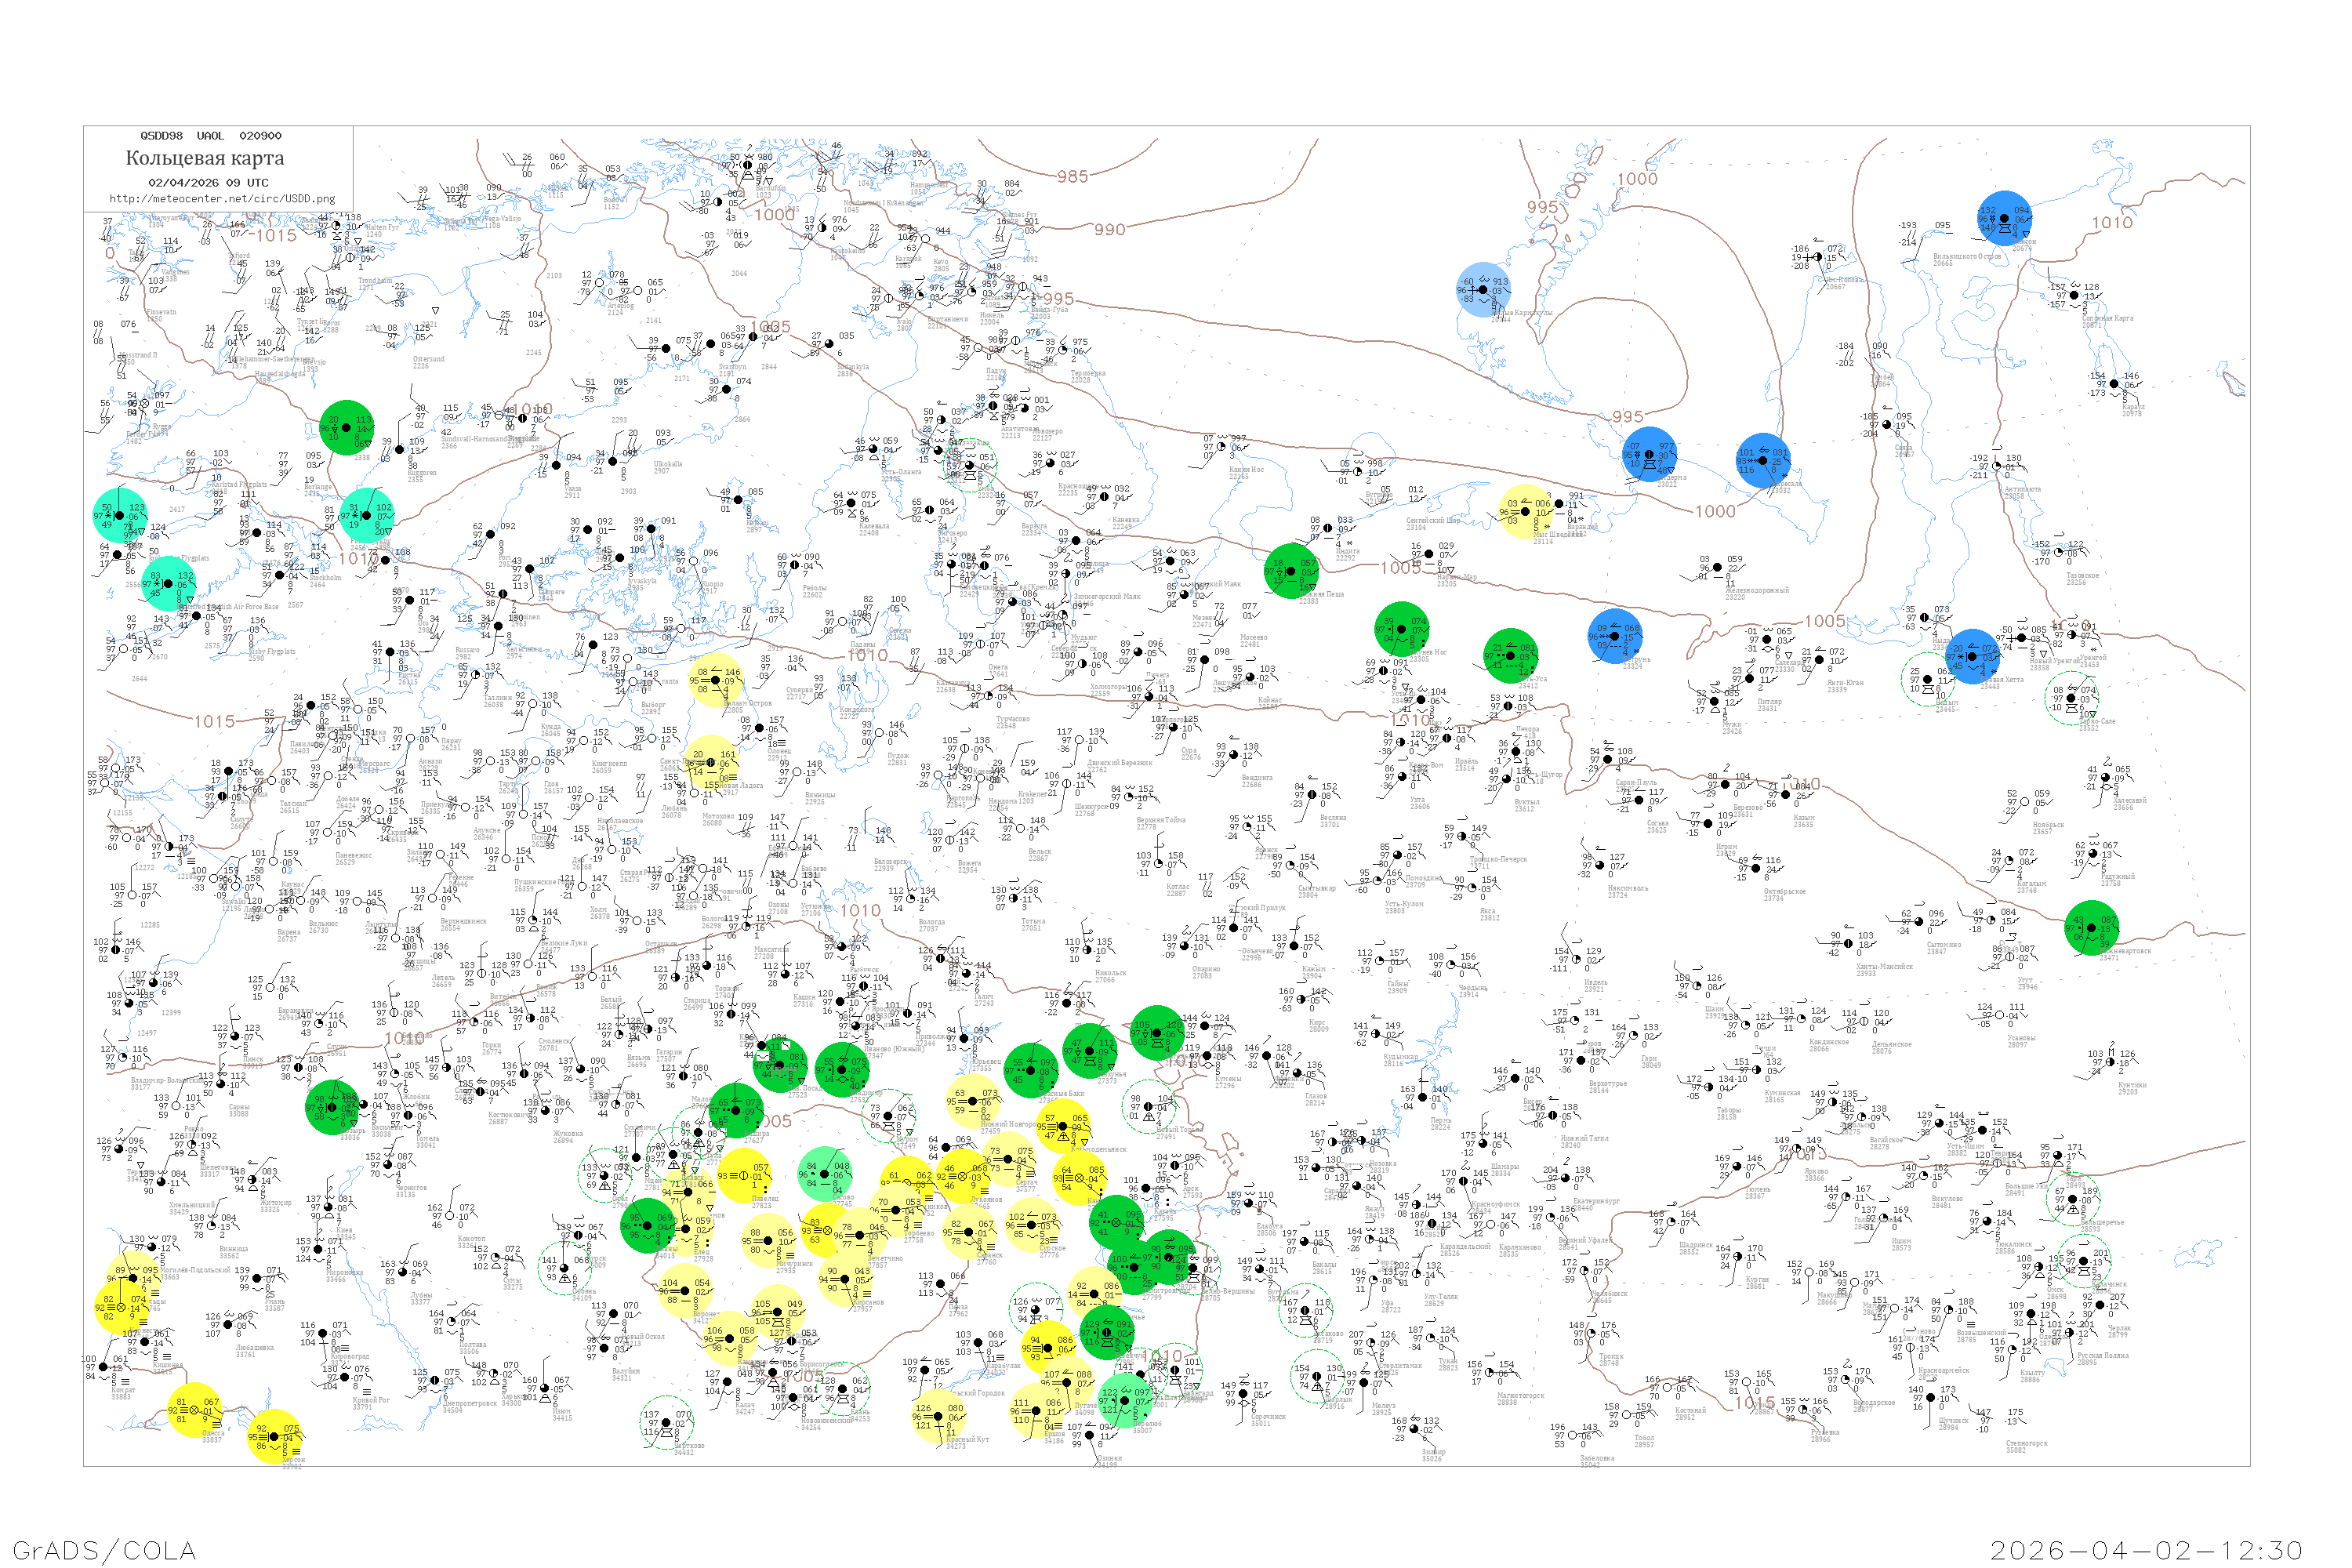The width and height of the screenshot is (2352, 1568).
Task: Select the green Усть-Уса station circle
Action: point(1510,656)
